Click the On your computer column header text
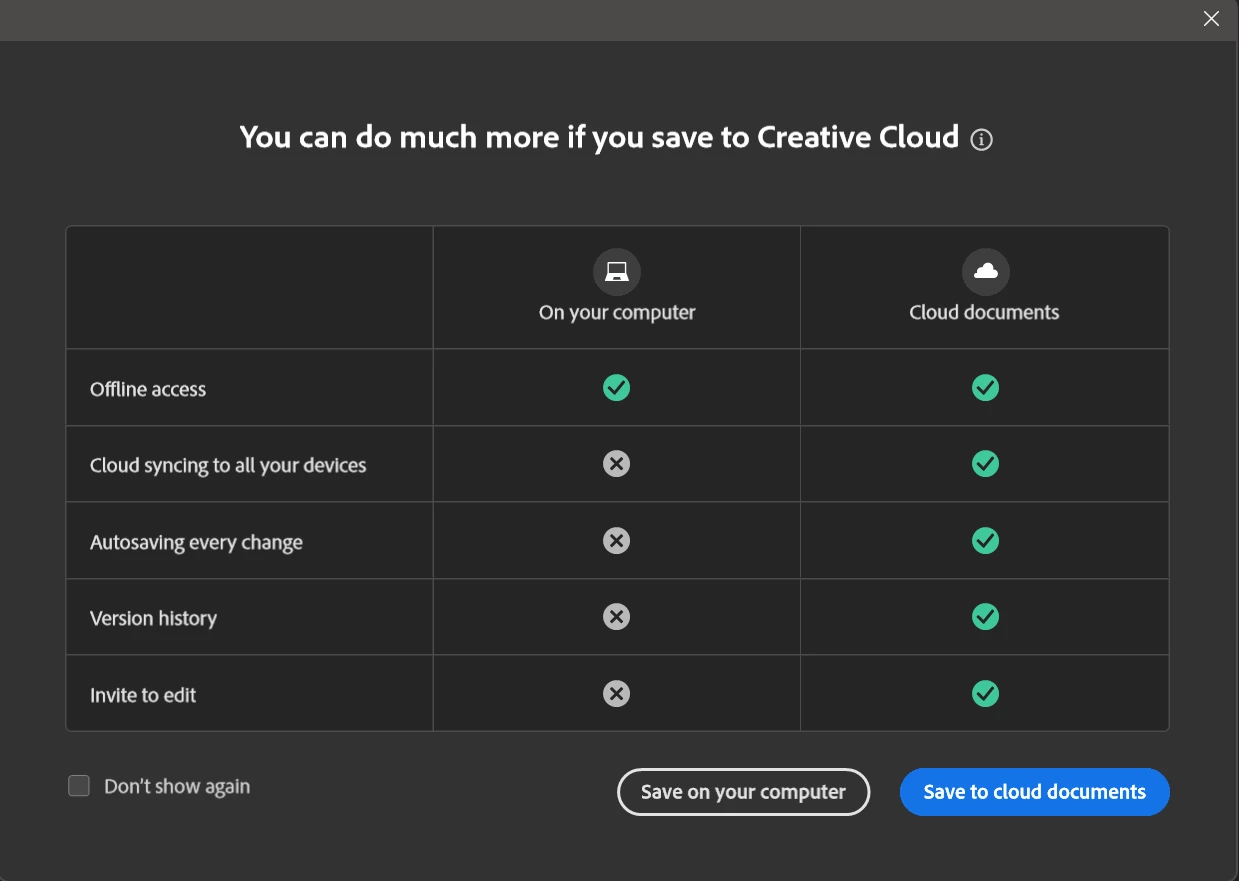 (617, 313)
